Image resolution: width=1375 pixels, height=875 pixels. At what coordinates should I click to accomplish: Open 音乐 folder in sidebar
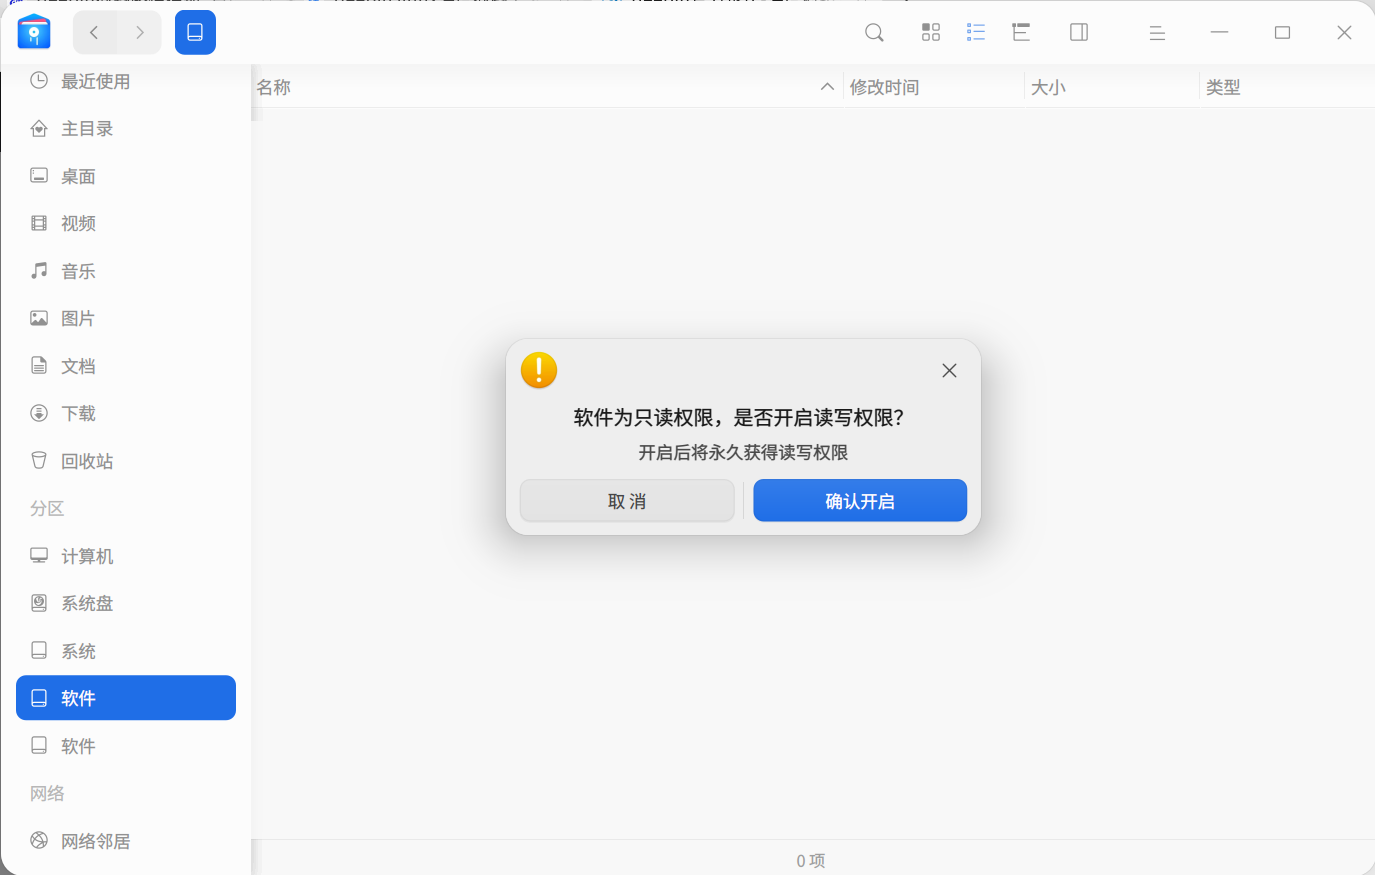click(x=126, y=271)
